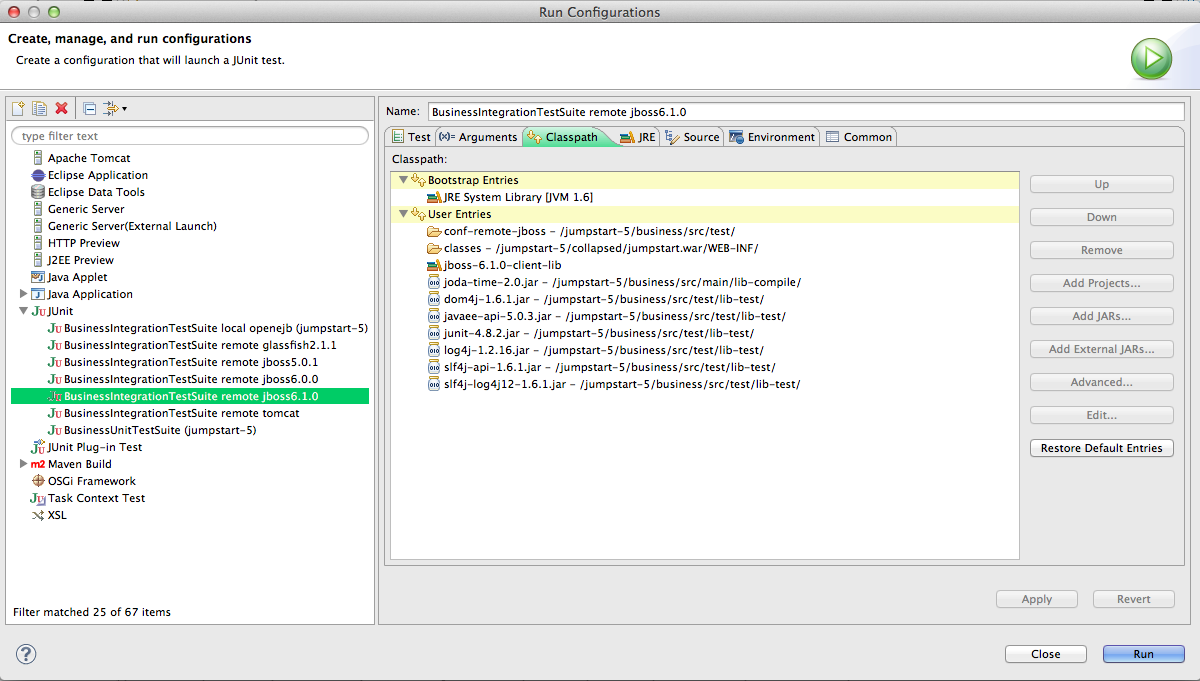Click the New launch configuration icon
The width and height of the screenshot is (1200, 681).
pos(18,109)
